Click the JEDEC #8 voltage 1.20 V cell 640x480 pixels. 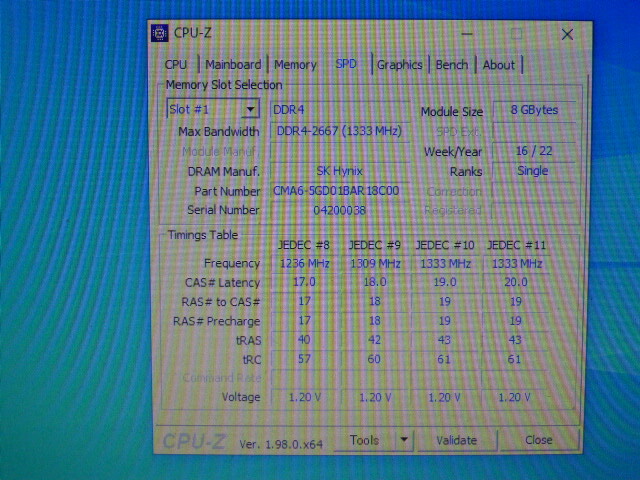point(305,397)
